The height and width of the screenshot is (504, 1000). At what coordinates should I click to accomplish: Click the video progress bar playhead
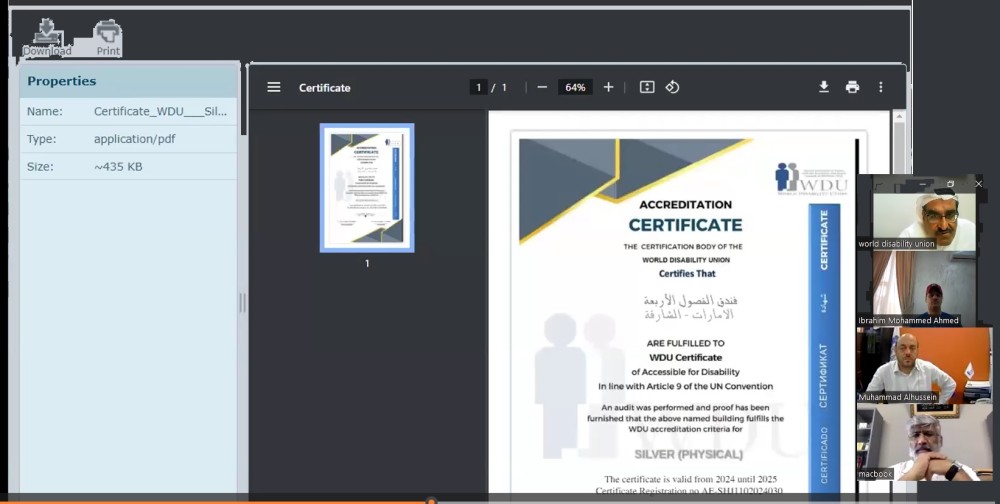tap(431, 501)
